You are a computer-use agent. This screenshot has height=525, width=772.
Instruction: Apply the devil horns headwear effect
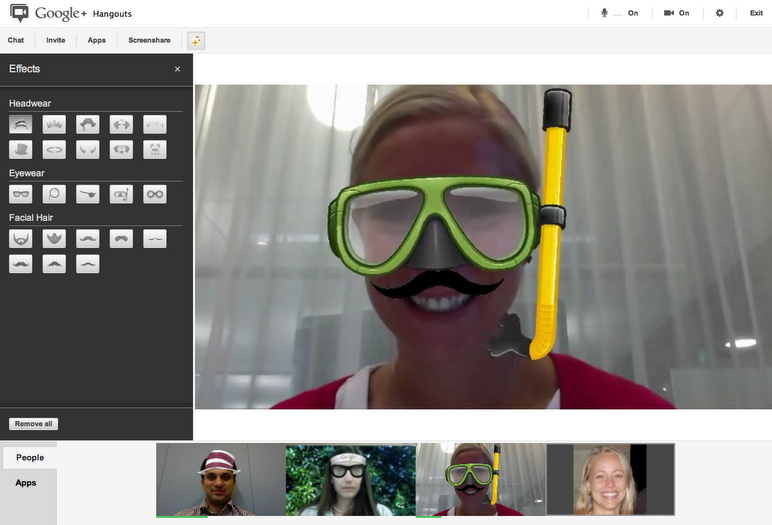[x=88, y=150]
